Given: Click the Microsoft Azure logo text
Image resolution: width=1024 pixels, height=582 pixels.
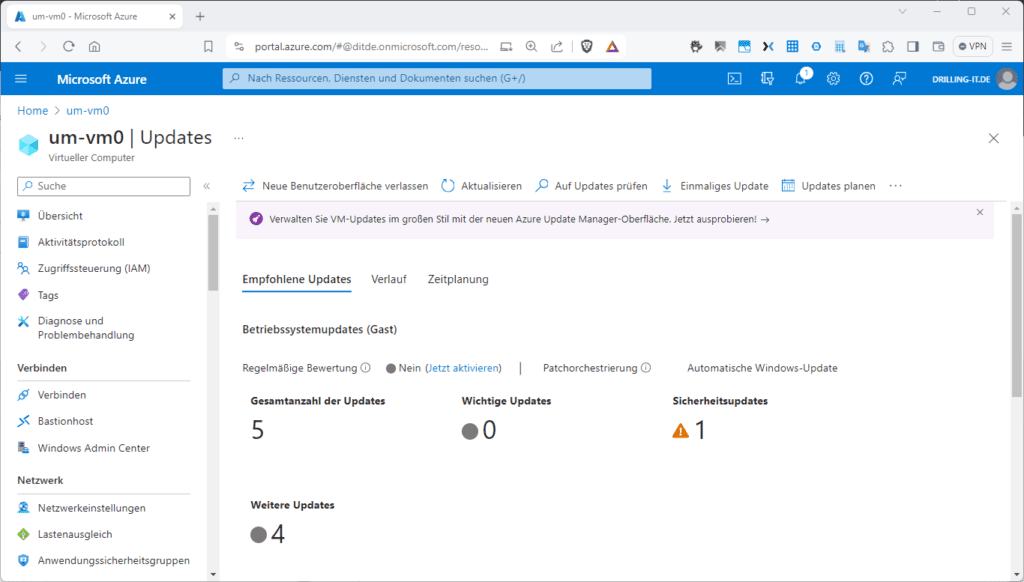Looking at the screenshot, I should [x=102, y=79].
